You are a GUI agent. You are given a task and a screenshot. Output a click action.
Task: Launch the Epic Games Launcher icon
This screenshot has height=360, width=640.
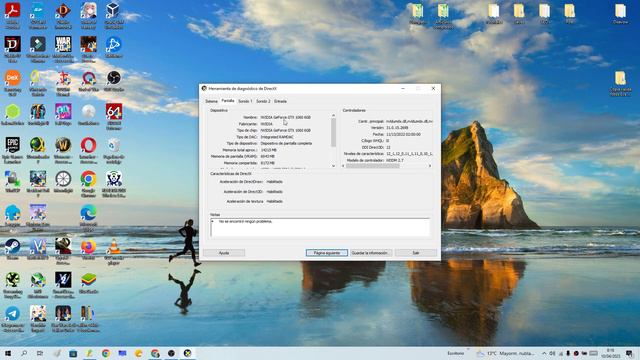(x=12, y=145)
